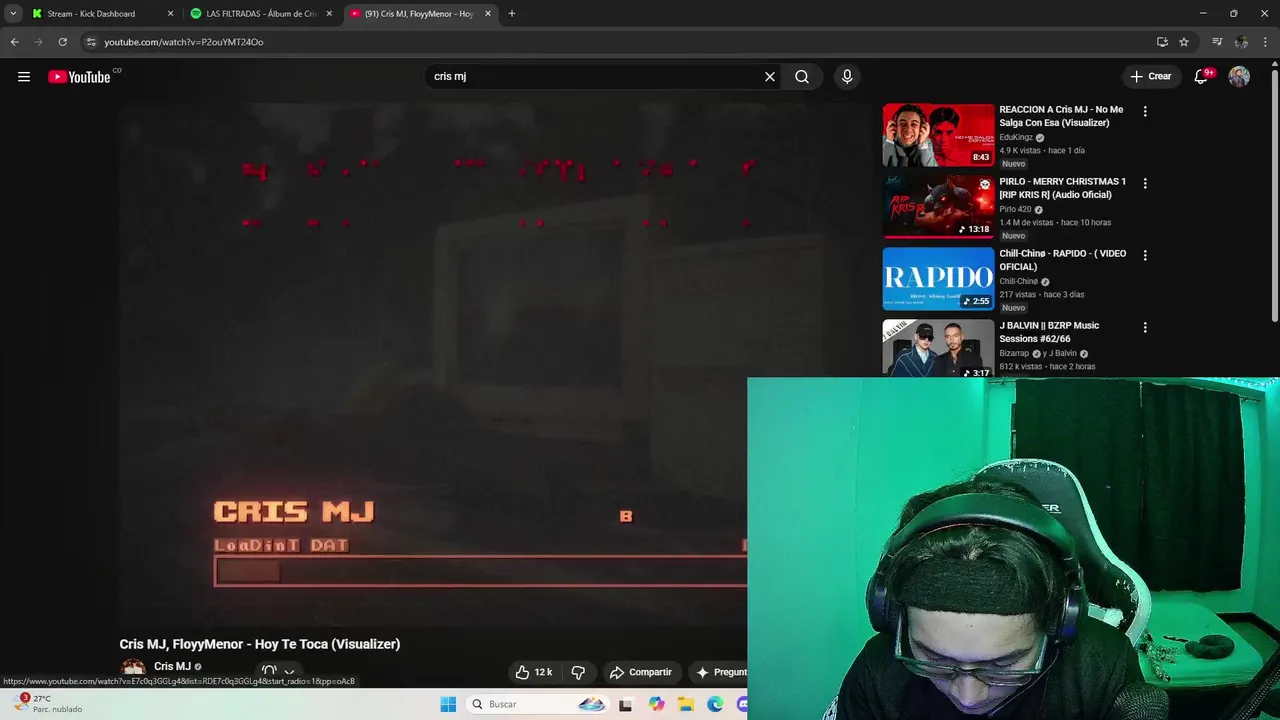Open Chill-Chinø RAPIDO video thumbnail
The height and width of the screenshot is (720, 1280).
938,279
